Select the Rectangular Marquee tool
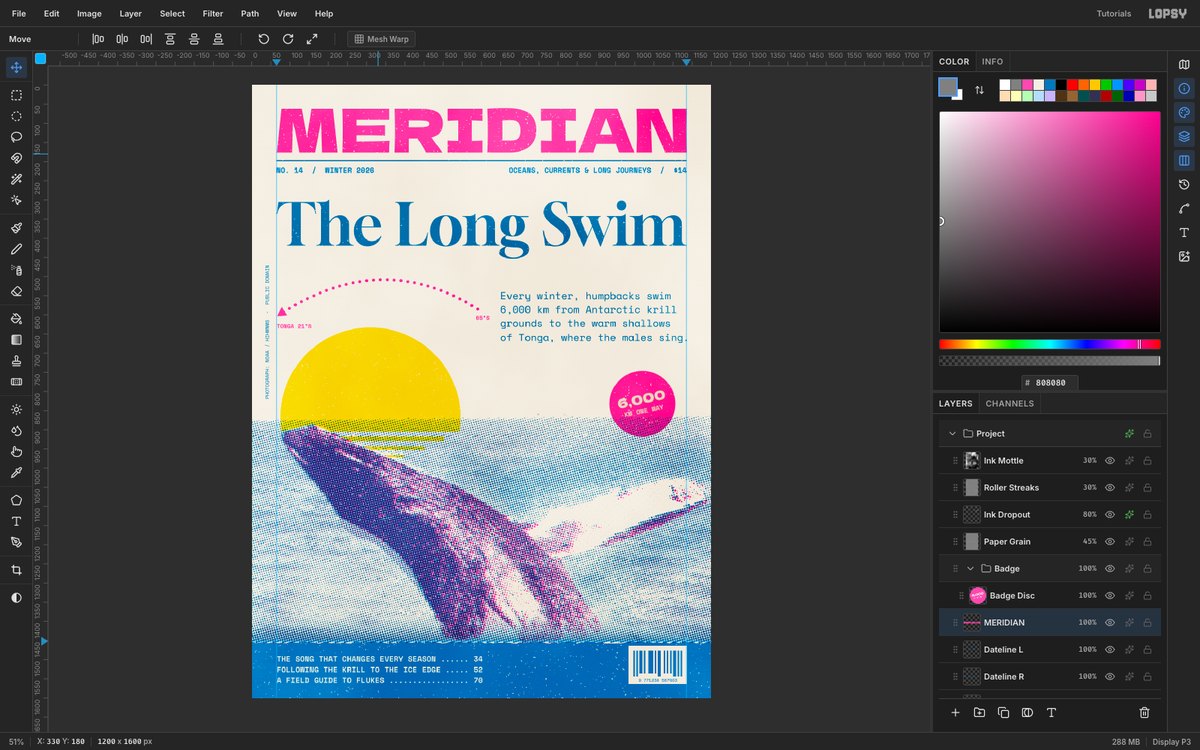Screen dimensions: 1200x750 point(16,95)
